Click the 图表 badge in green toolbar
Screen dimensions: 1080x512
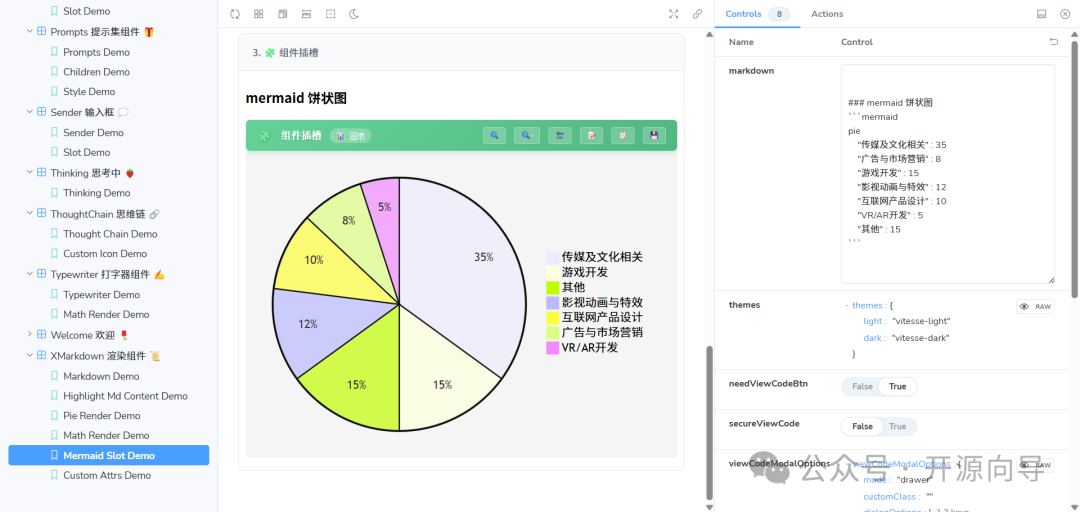coord(351,136)
